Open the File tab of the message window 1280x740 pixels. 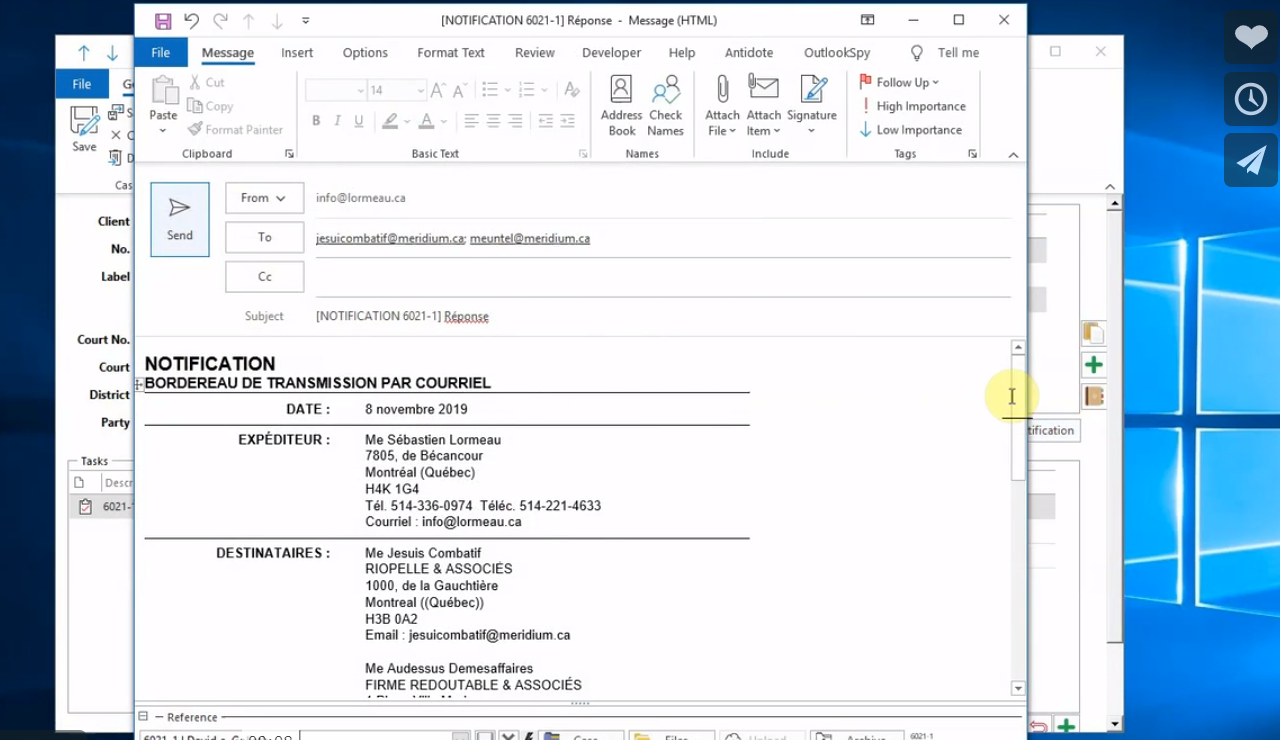(x=160, y=53)
